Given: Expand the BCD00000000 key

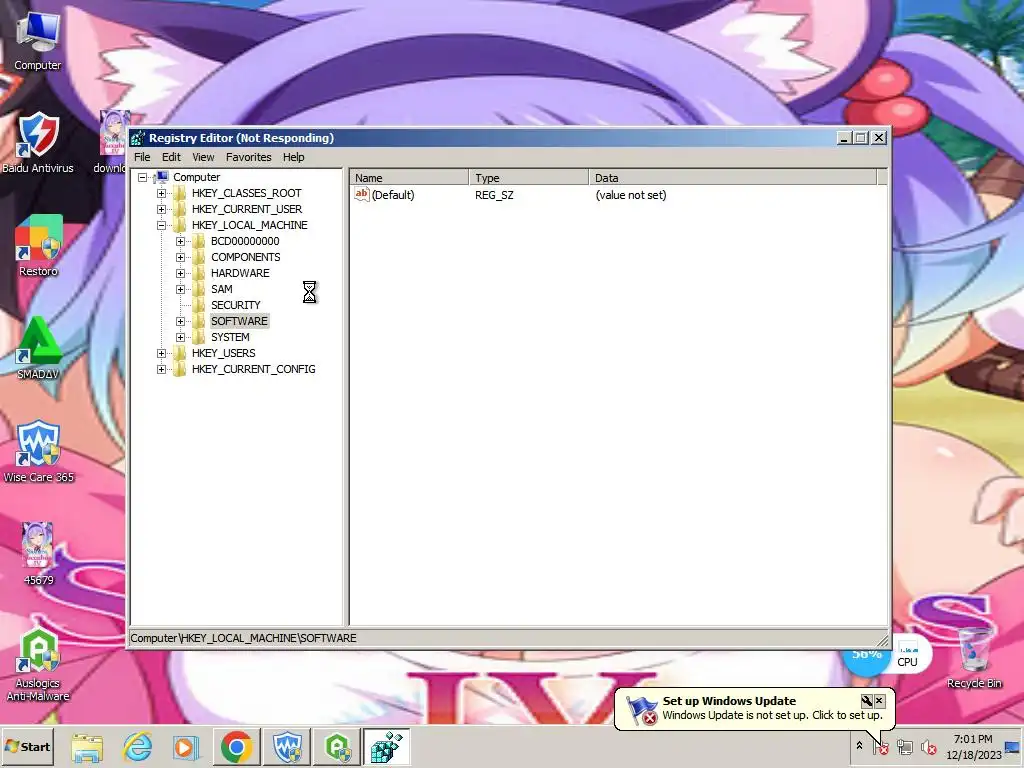Looking at the screenshot, I should tap(180, 241).
